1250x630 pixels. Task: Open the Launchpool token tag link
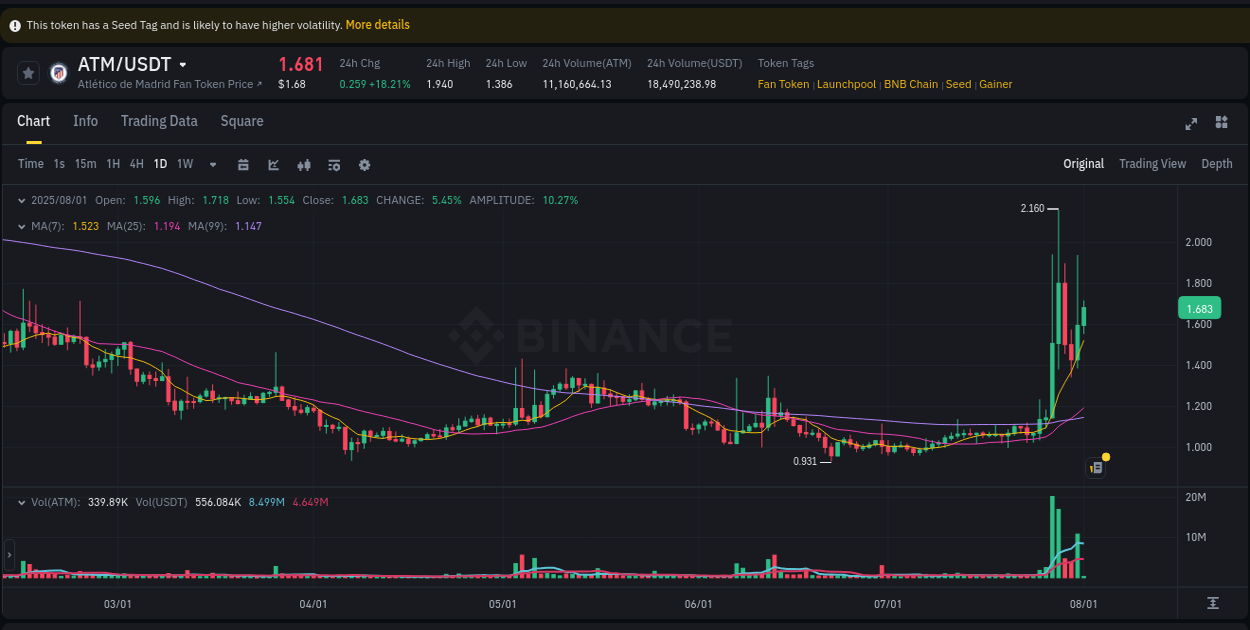(x=846, y=84)
